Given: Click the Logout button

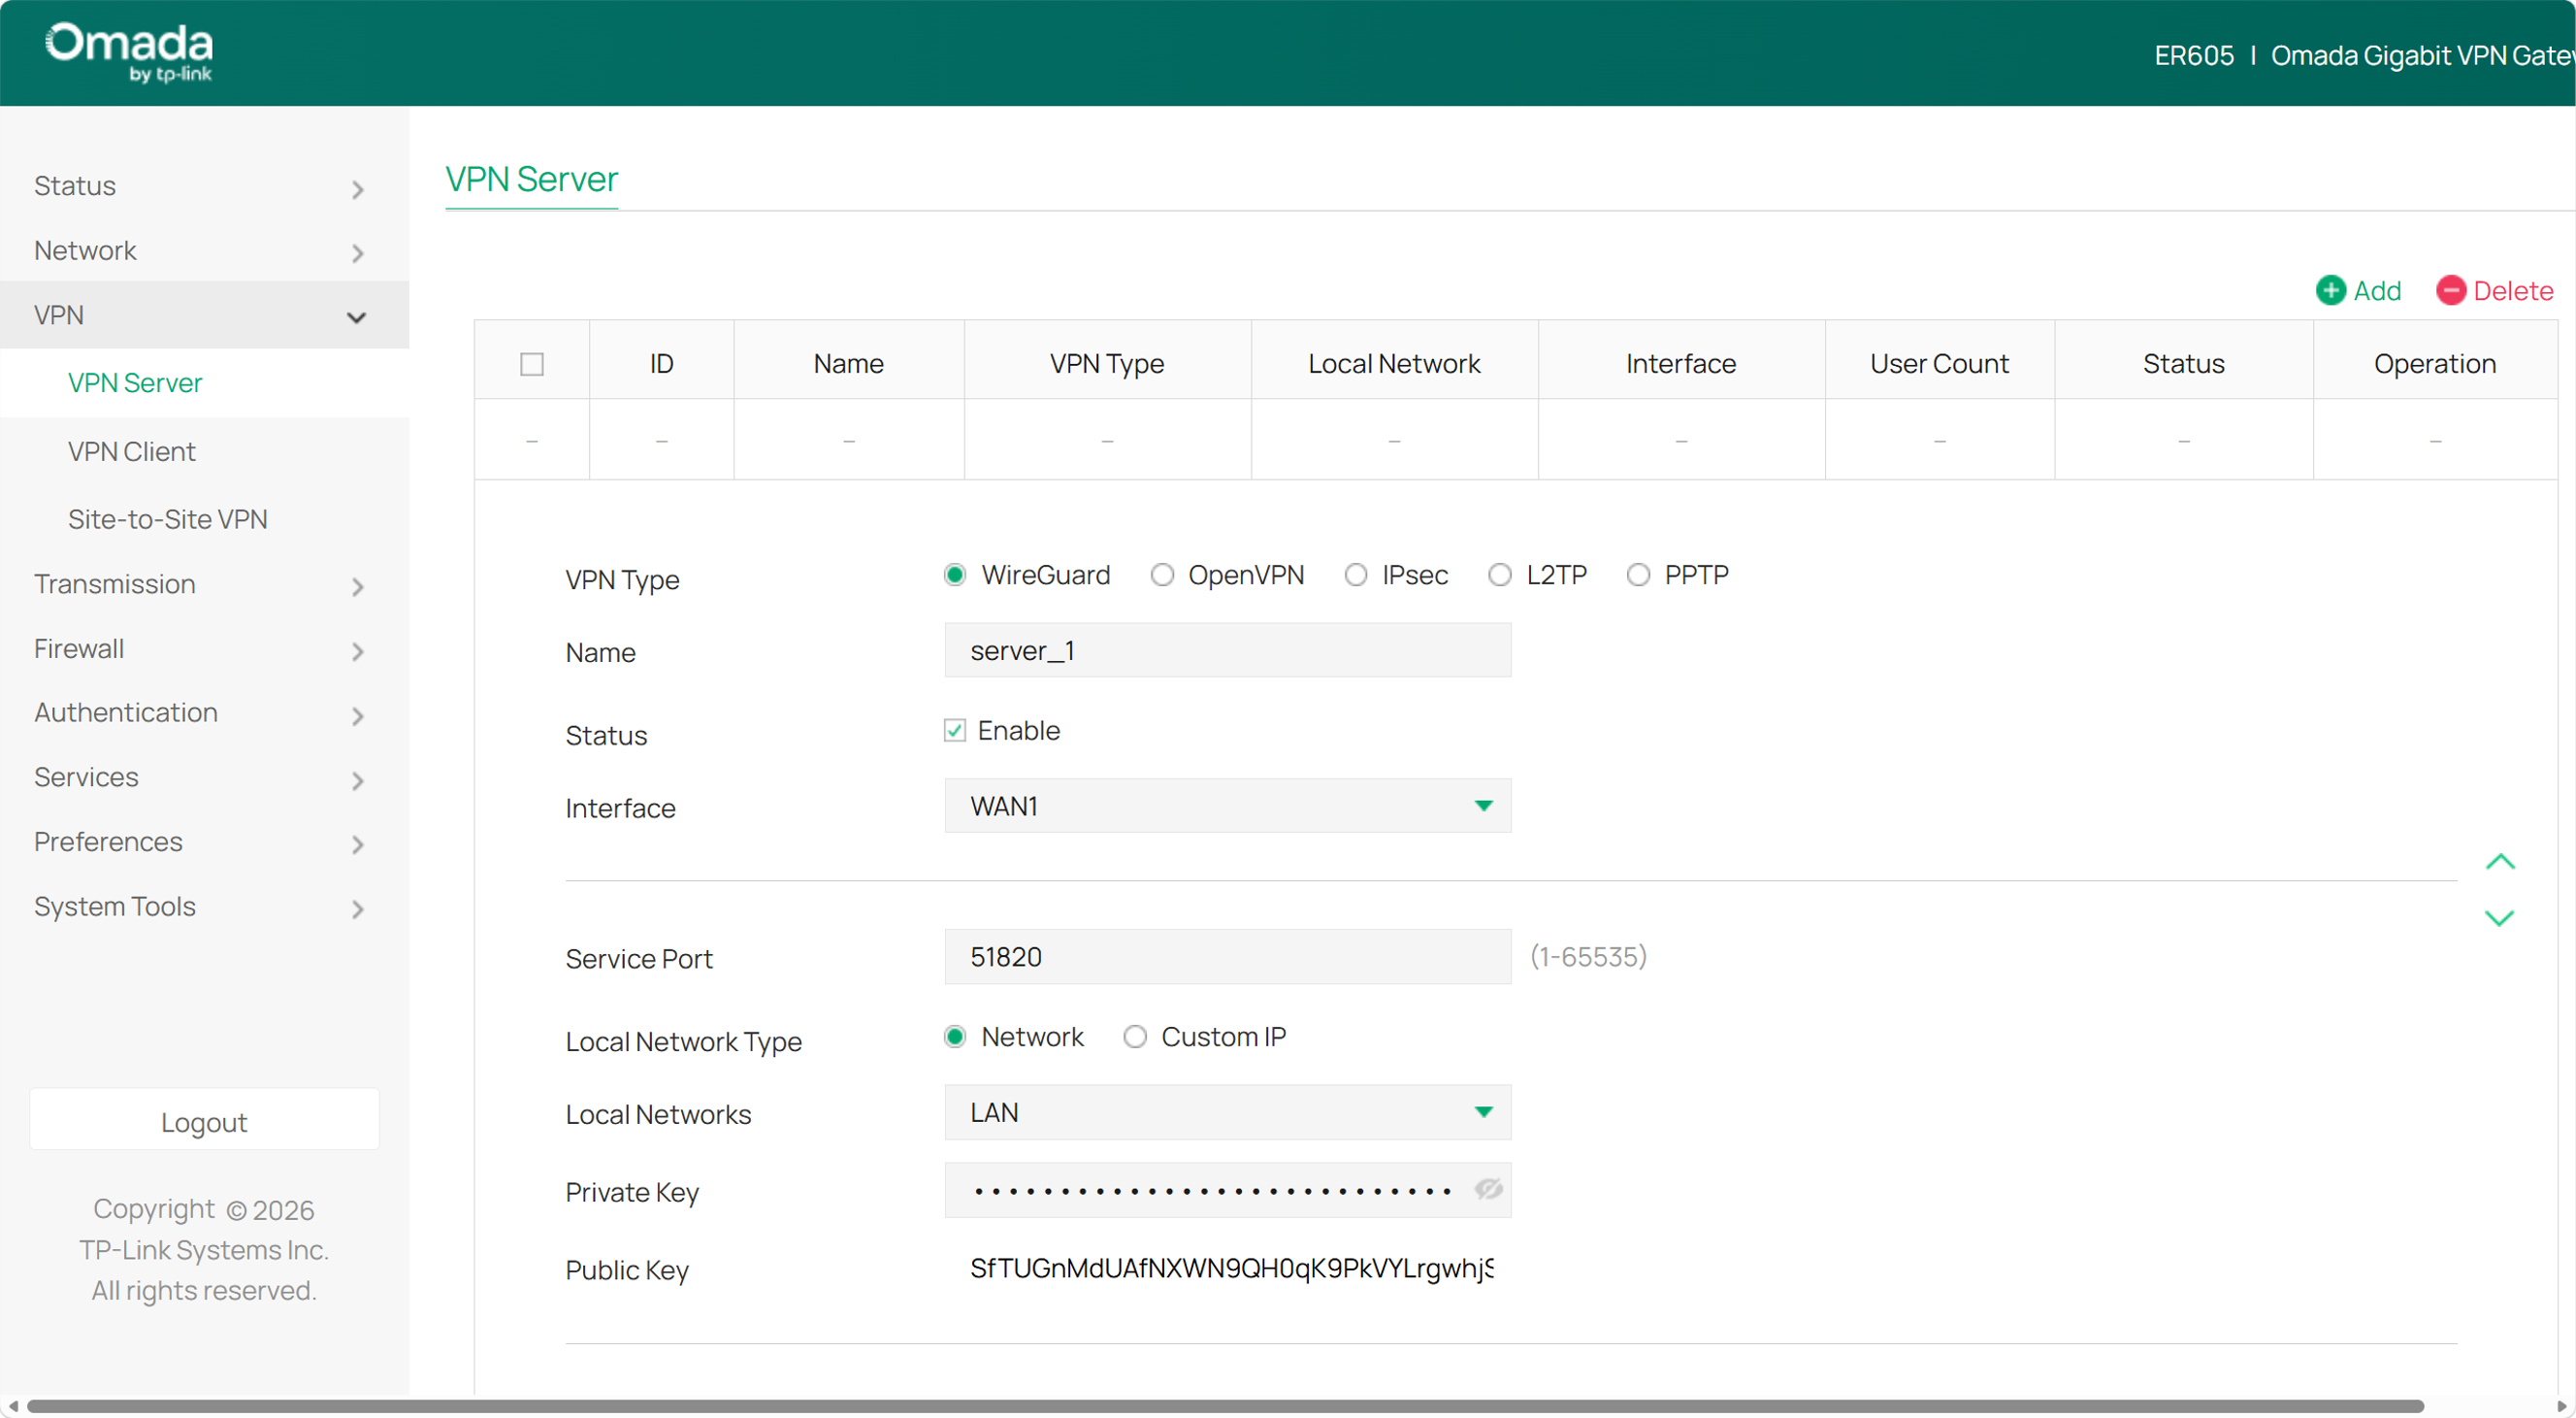Looking at the screenshot, I should (204, 1120).
